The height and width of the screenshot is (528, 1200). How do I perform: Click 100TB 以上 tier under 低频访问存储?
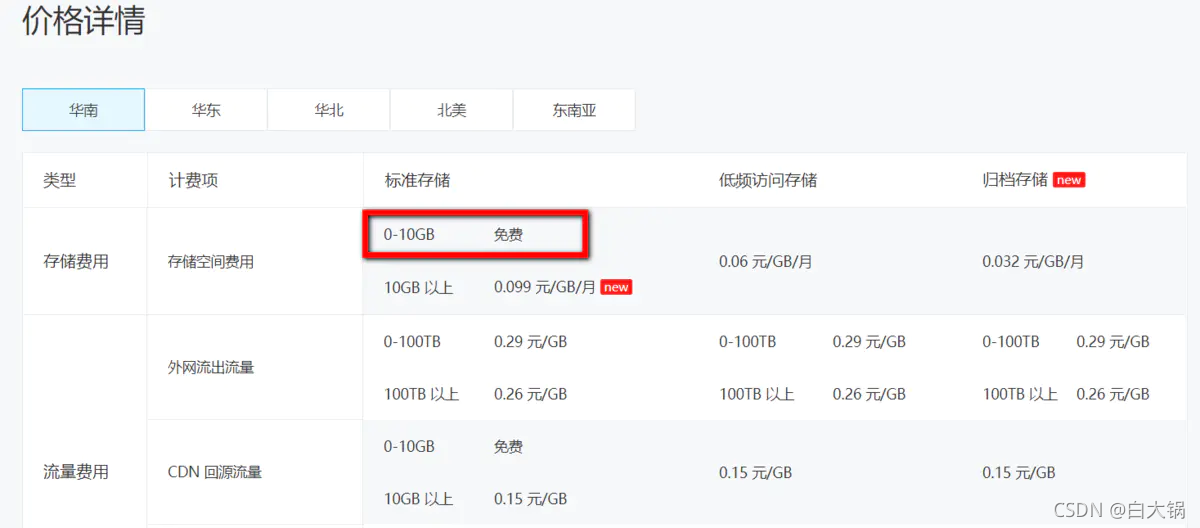[x=756, y=394]
